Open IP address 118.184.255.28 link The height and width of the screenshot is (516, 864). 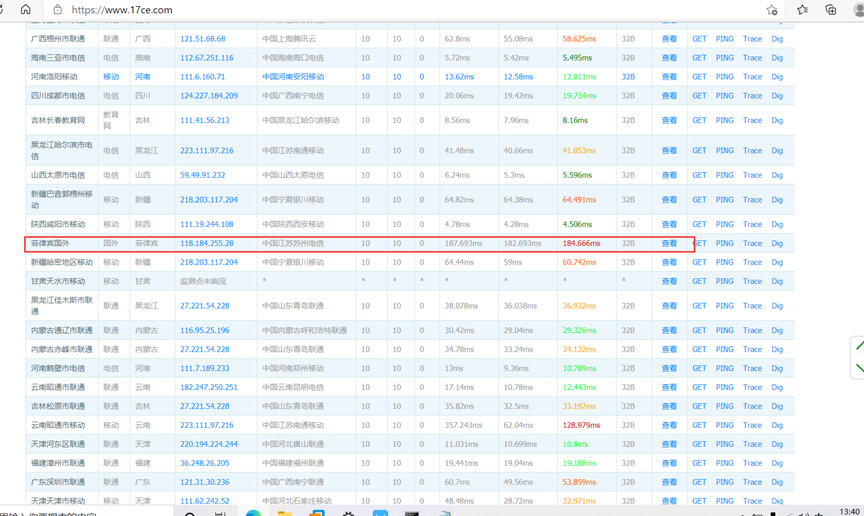206,243
